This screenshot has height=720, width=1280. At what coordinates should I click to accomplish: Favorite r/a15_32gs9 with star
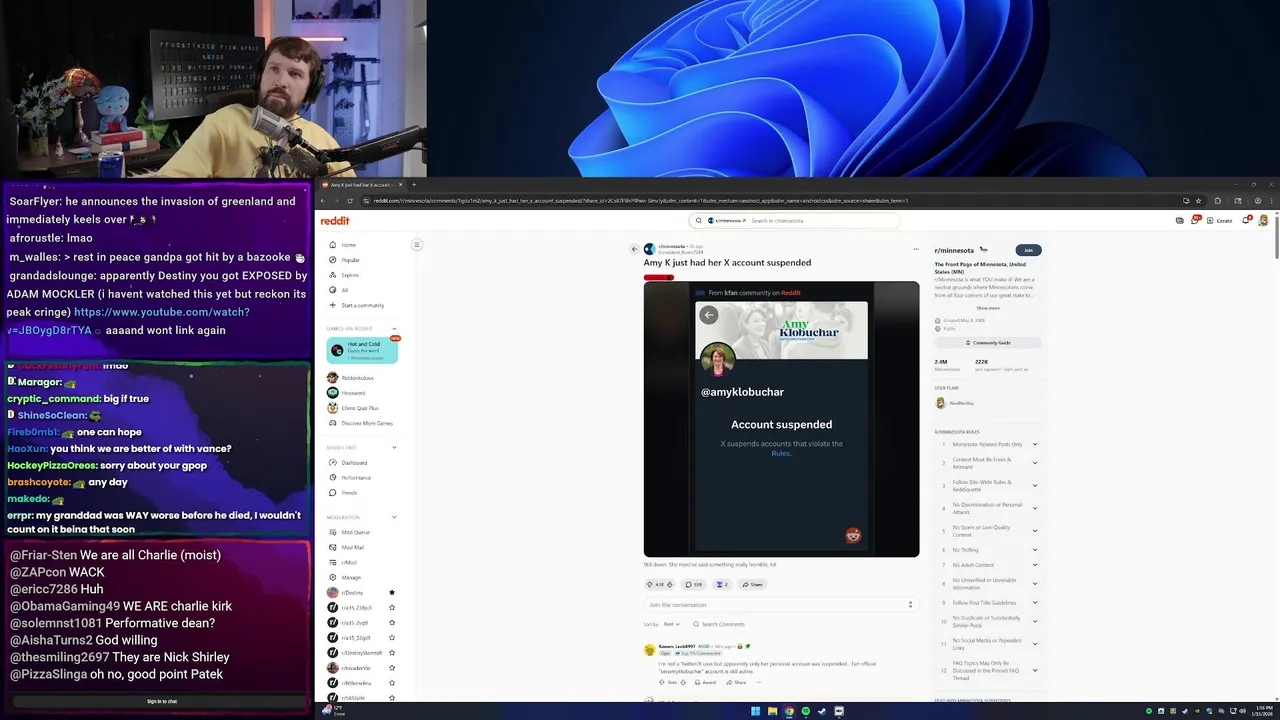(392, 637)
